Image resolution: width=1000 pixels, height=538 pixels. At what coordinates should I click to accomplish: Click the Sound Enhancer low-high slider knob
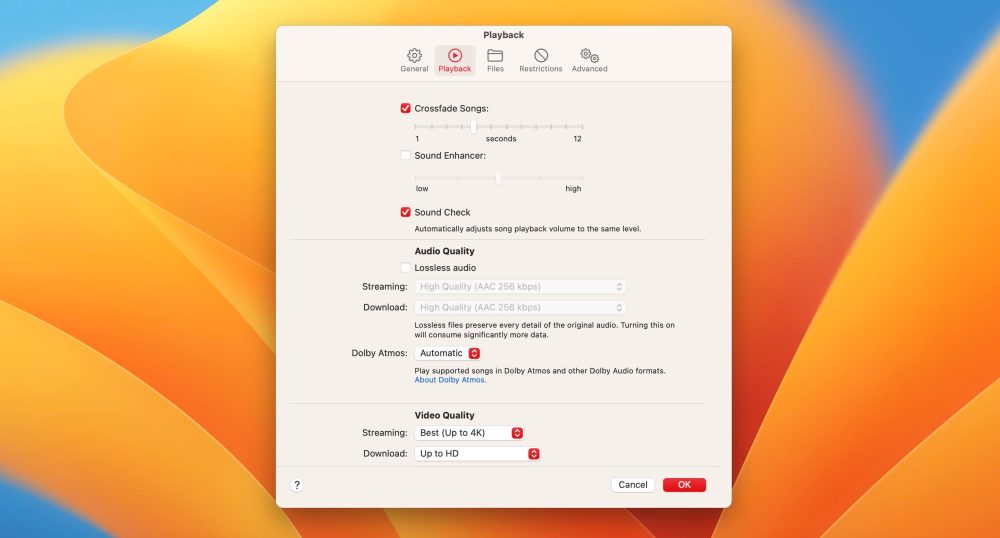coord(498,177)
